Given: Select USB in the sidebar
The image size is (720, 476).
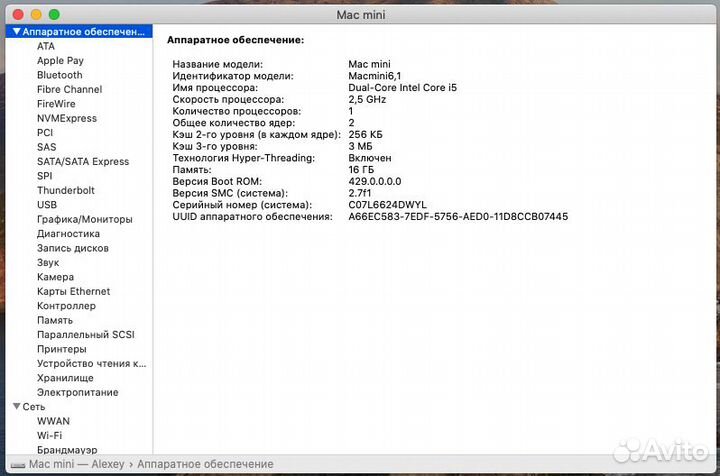Looking at the screenshot, I should coord(47,205).
